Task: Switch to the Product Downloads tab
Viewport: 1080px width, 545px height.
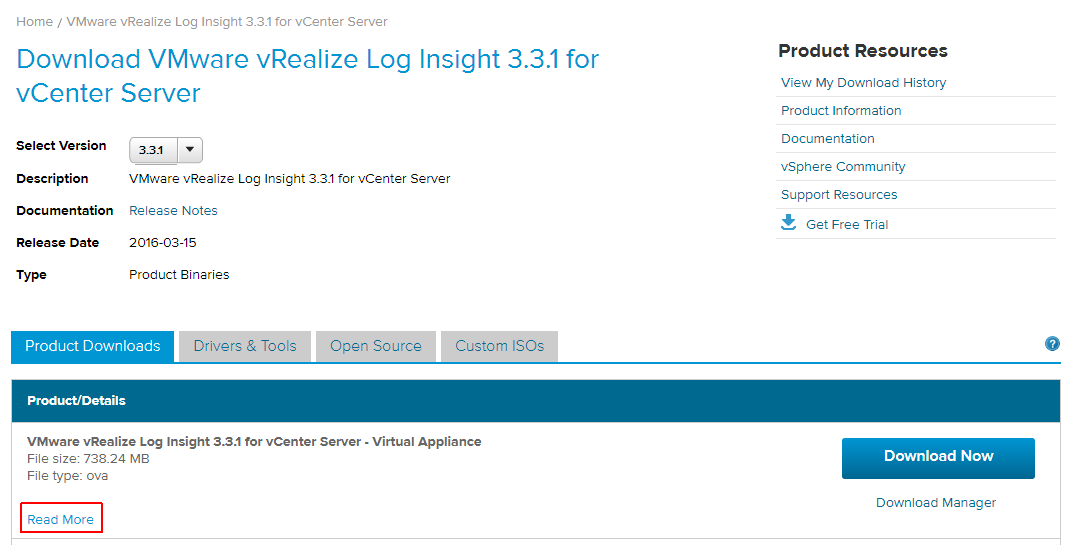Action: coord(92,346)
